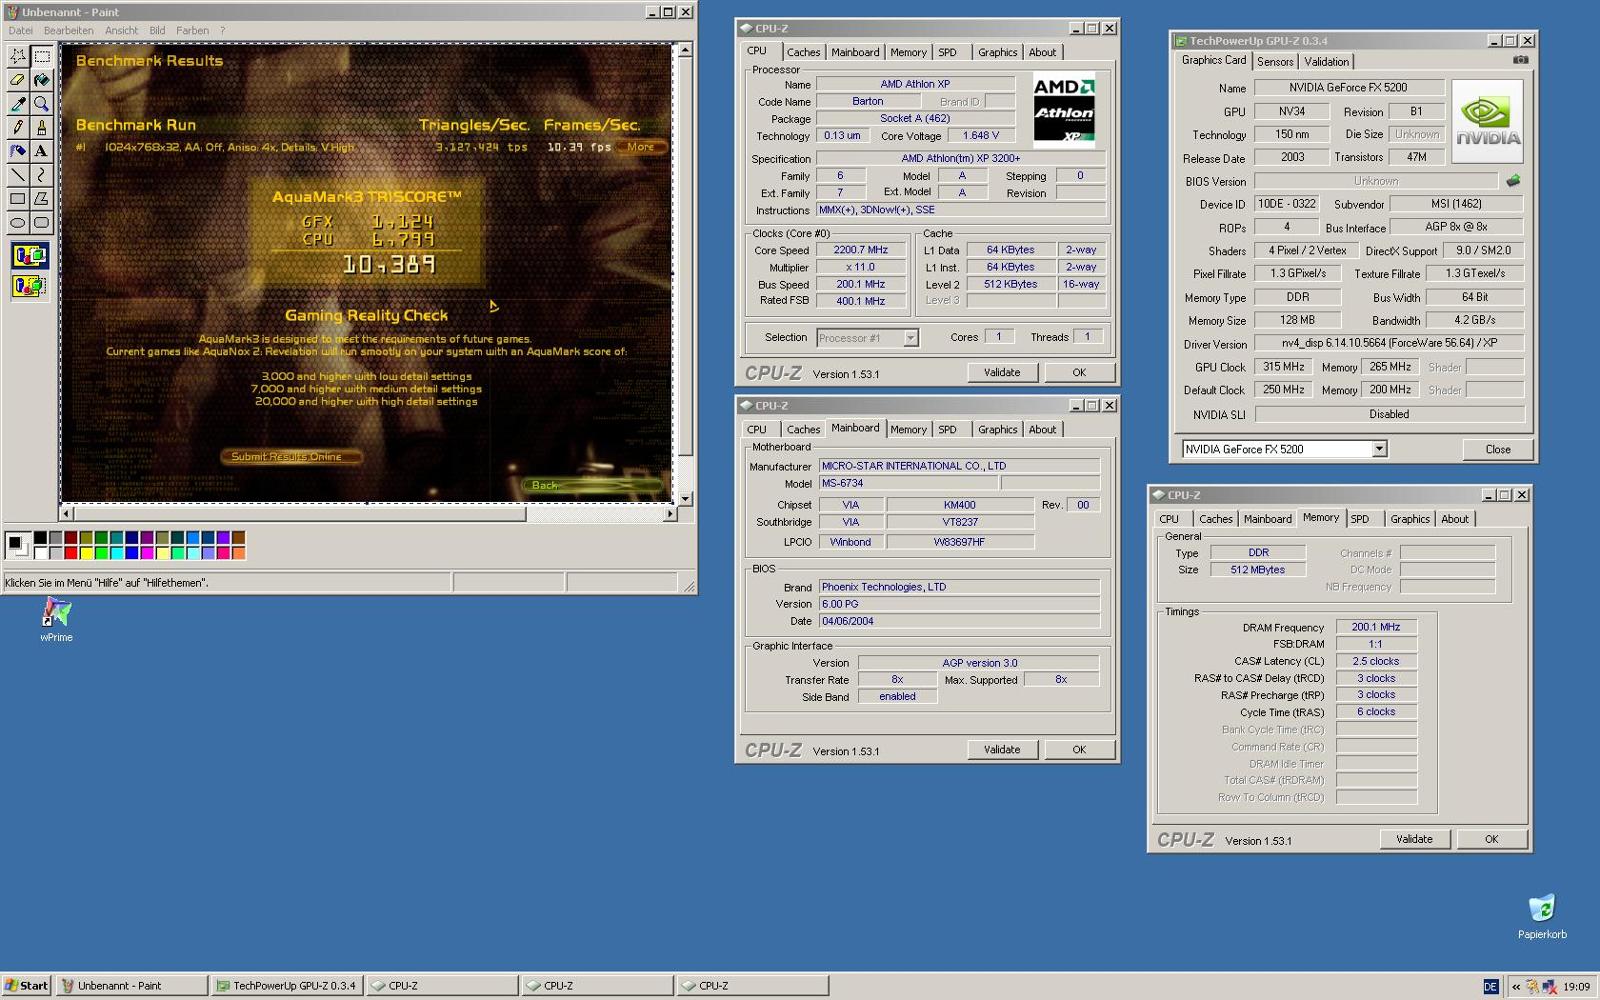Click the motherboard Model field MS-6734
The image size is (1600, 1000).
point(907,483)
